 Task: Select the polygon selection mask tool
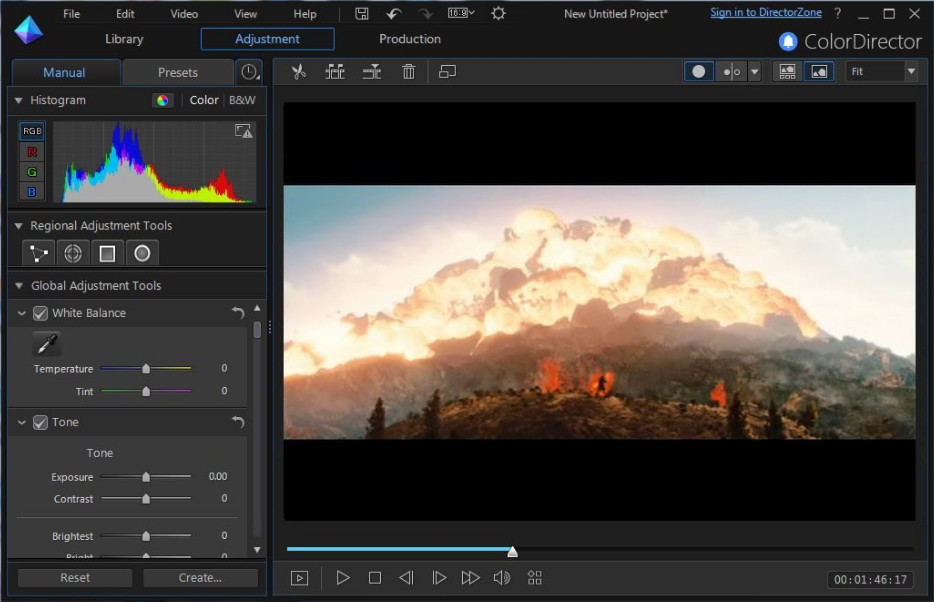pyautogui.click(x=39, y=254)
